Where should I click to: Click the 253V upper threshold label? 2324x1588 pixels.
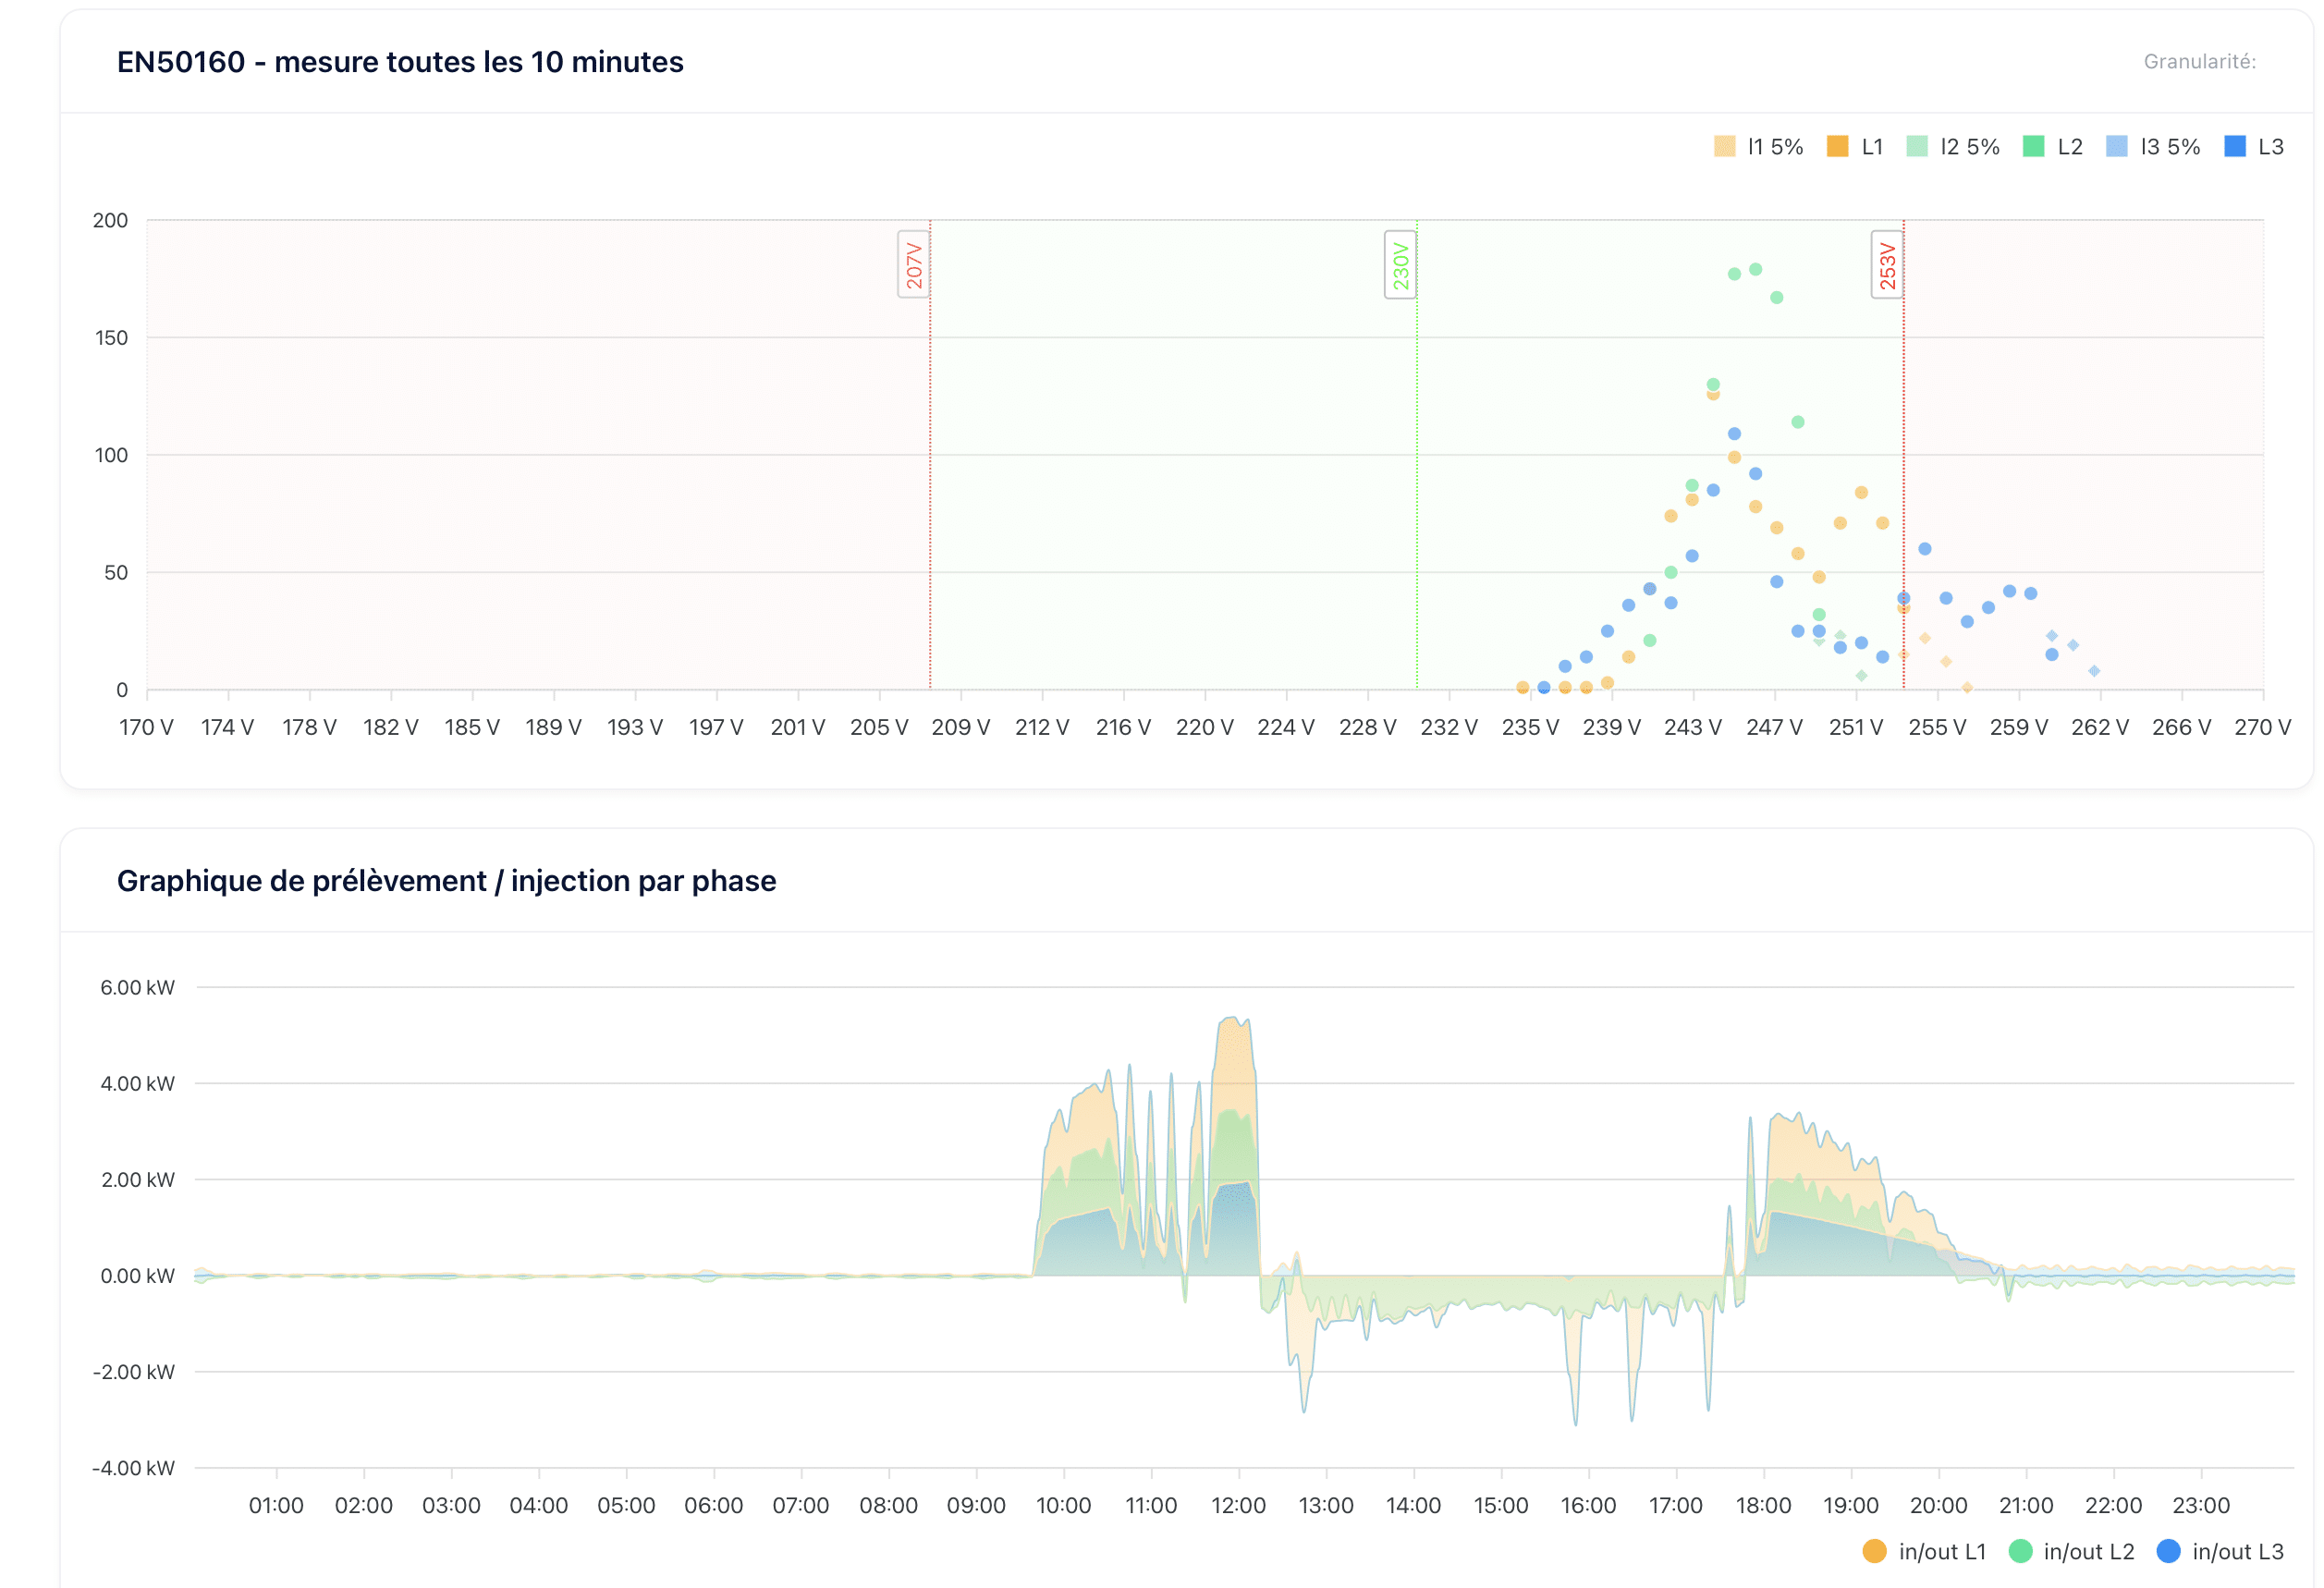[1887, 265]
